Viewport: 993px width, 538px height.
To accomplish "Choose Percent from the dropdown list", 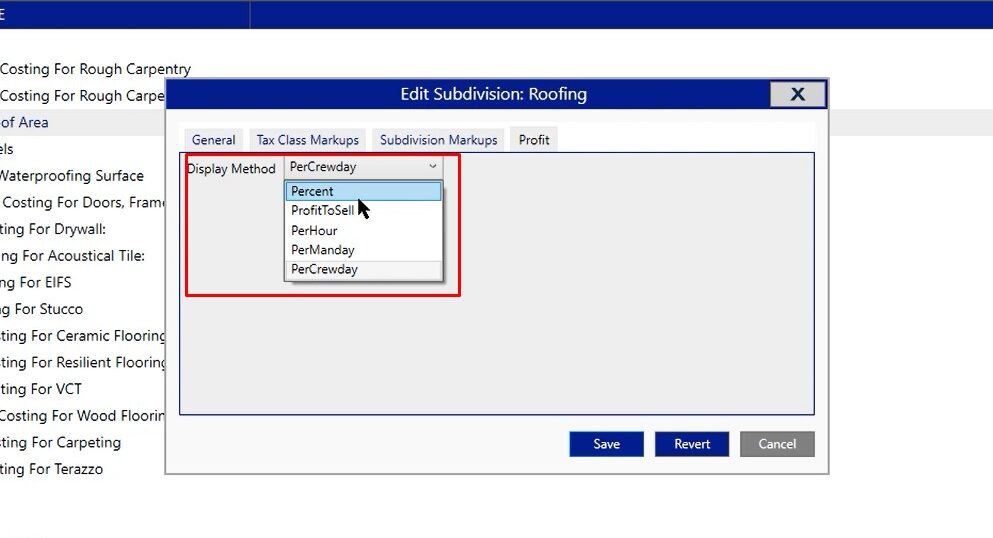I will point(363,191).
